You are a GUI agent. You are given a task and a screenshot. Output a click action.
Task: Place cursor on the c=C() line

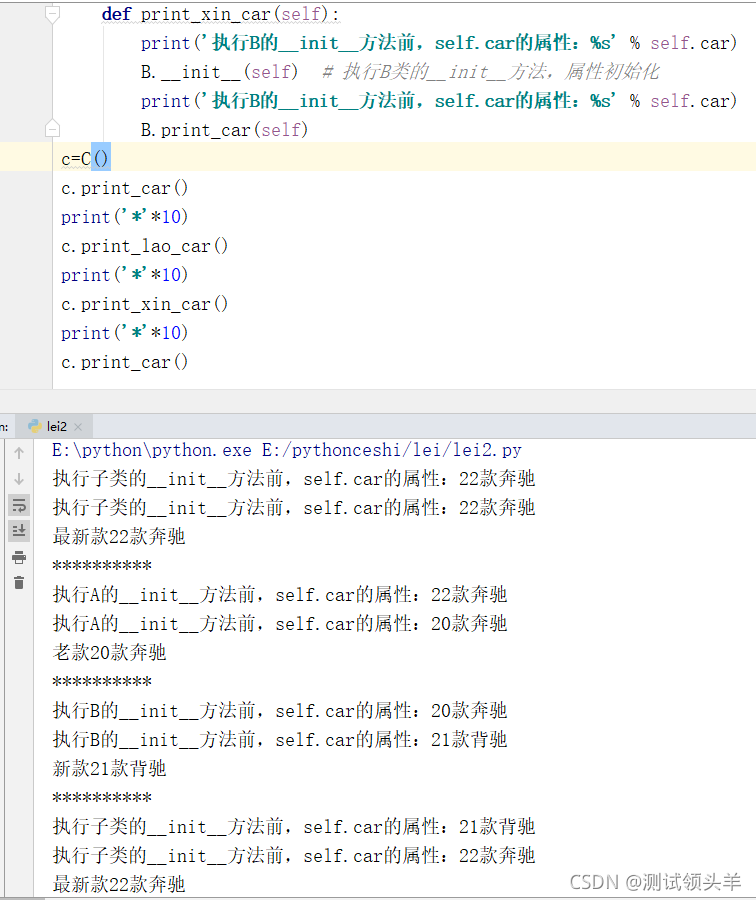pyautogui.click(x=85, y=158)
